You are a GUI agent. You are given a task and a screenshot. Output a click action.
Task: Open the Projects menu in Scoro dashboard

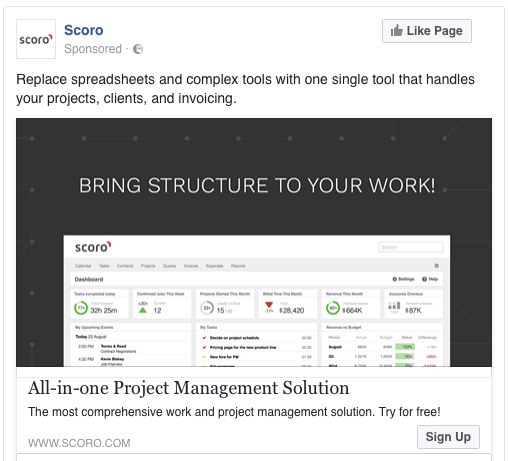click(148, 266)
